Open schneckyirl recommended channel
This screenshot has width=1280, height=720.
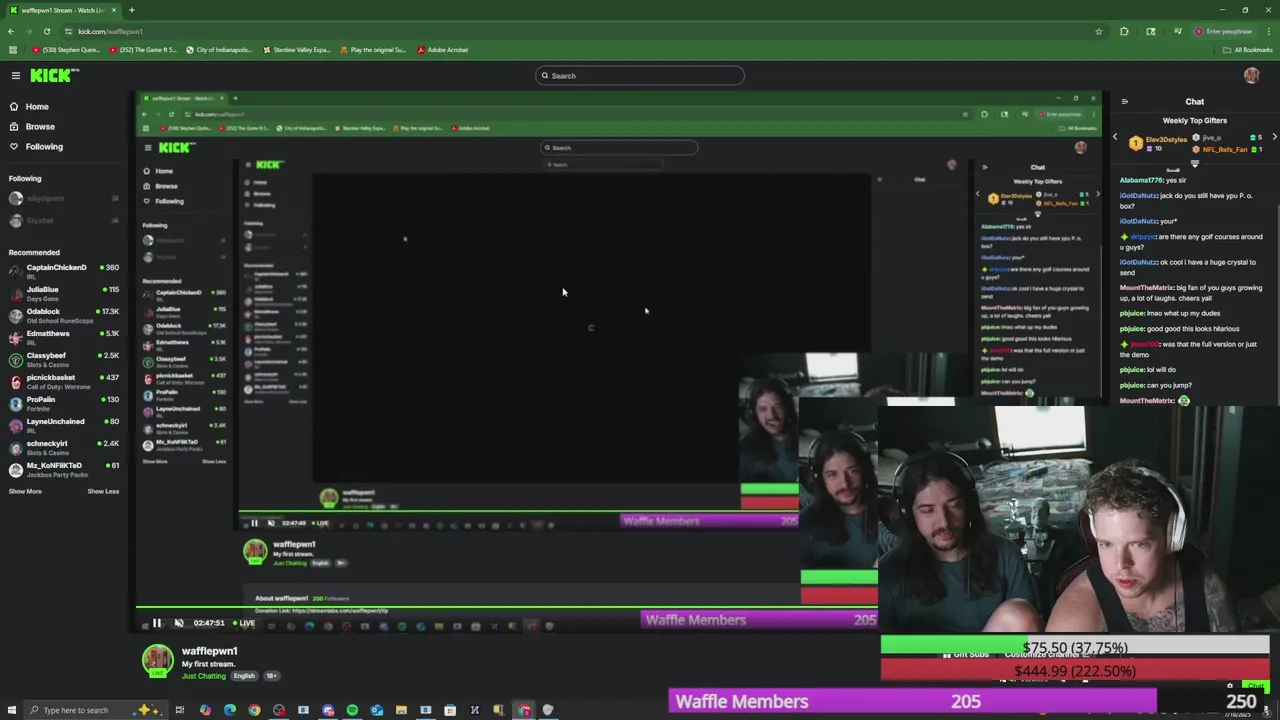coord(64,447)
